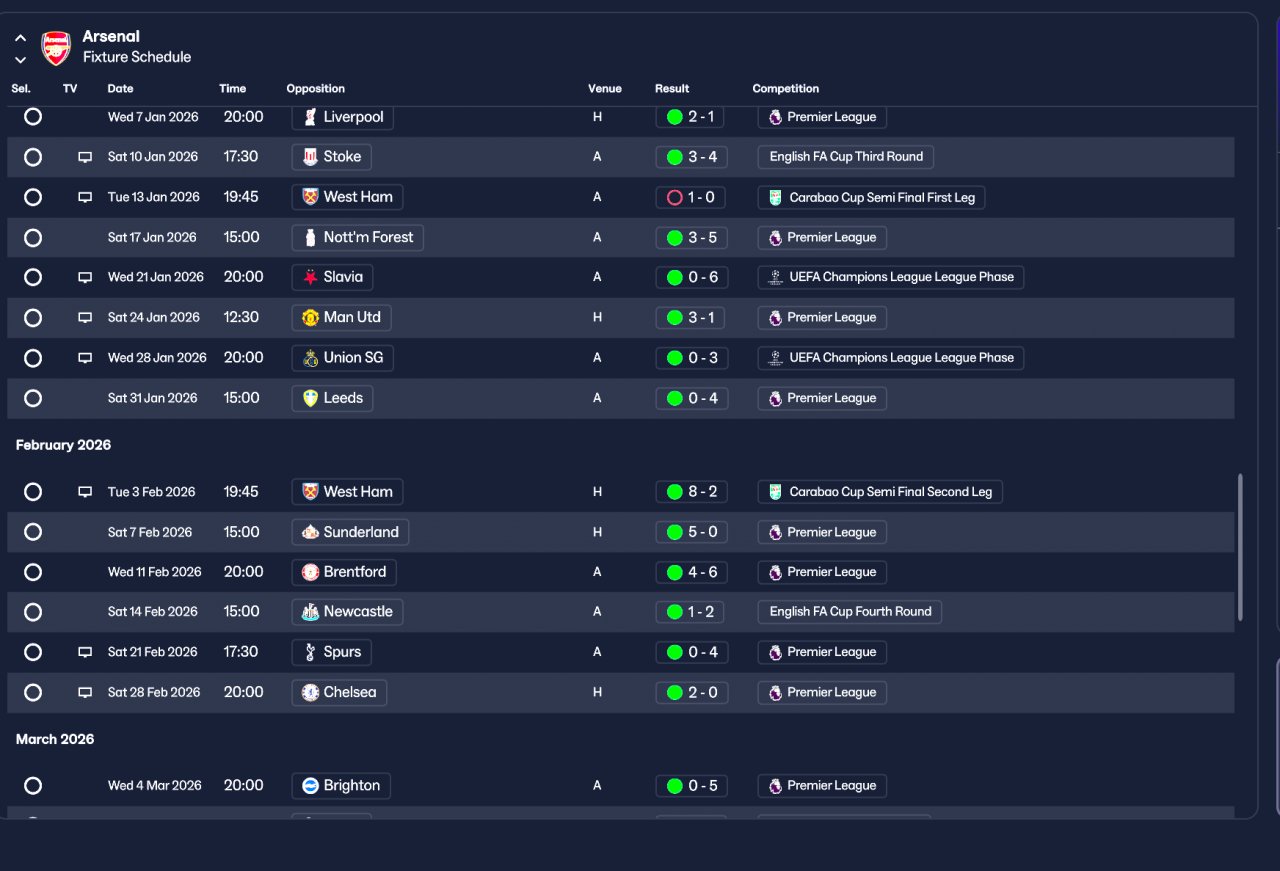Image resolution: width=1280 pixels, height=871 pixels.
Task: Click the Arsenal club crest icon
Action: (56, 47)
